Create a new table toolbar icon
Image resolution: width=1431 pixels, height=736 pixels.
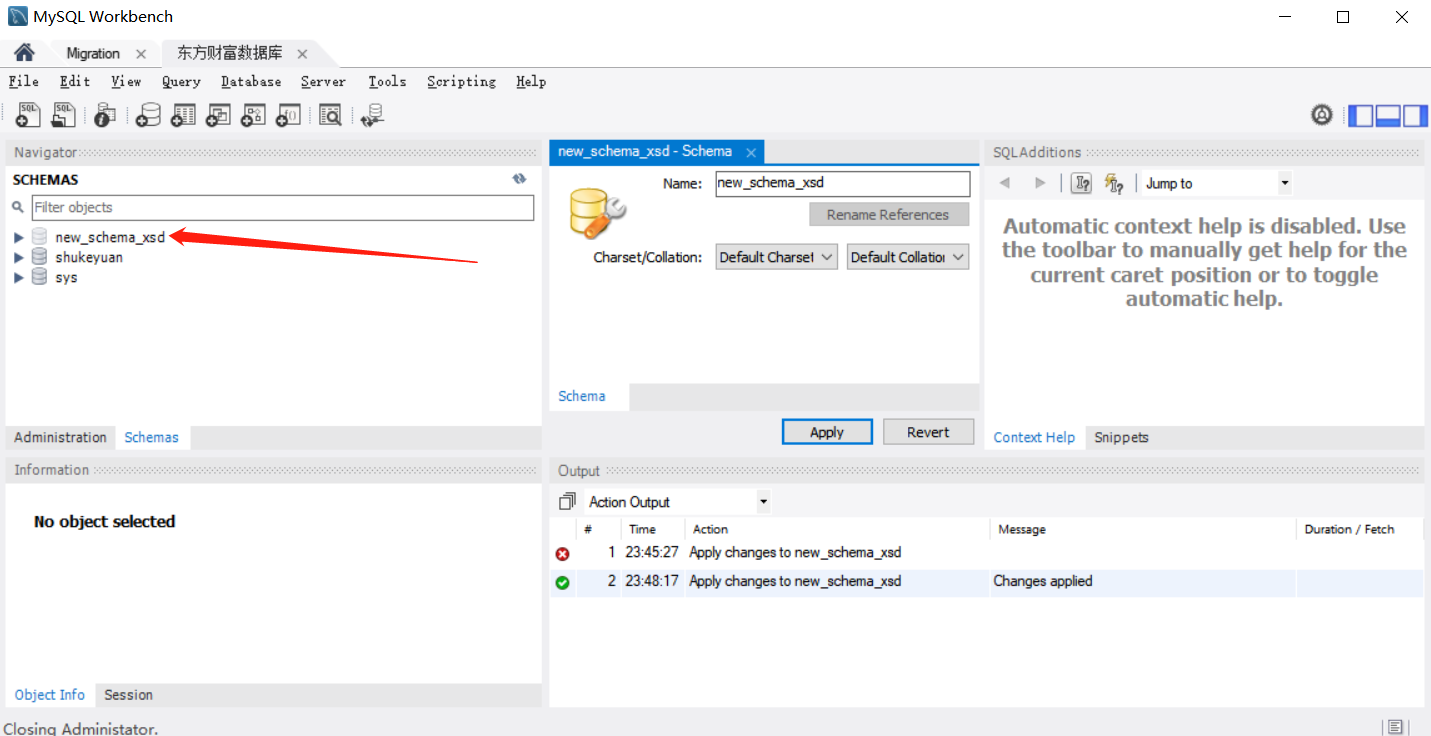point(183,115)
